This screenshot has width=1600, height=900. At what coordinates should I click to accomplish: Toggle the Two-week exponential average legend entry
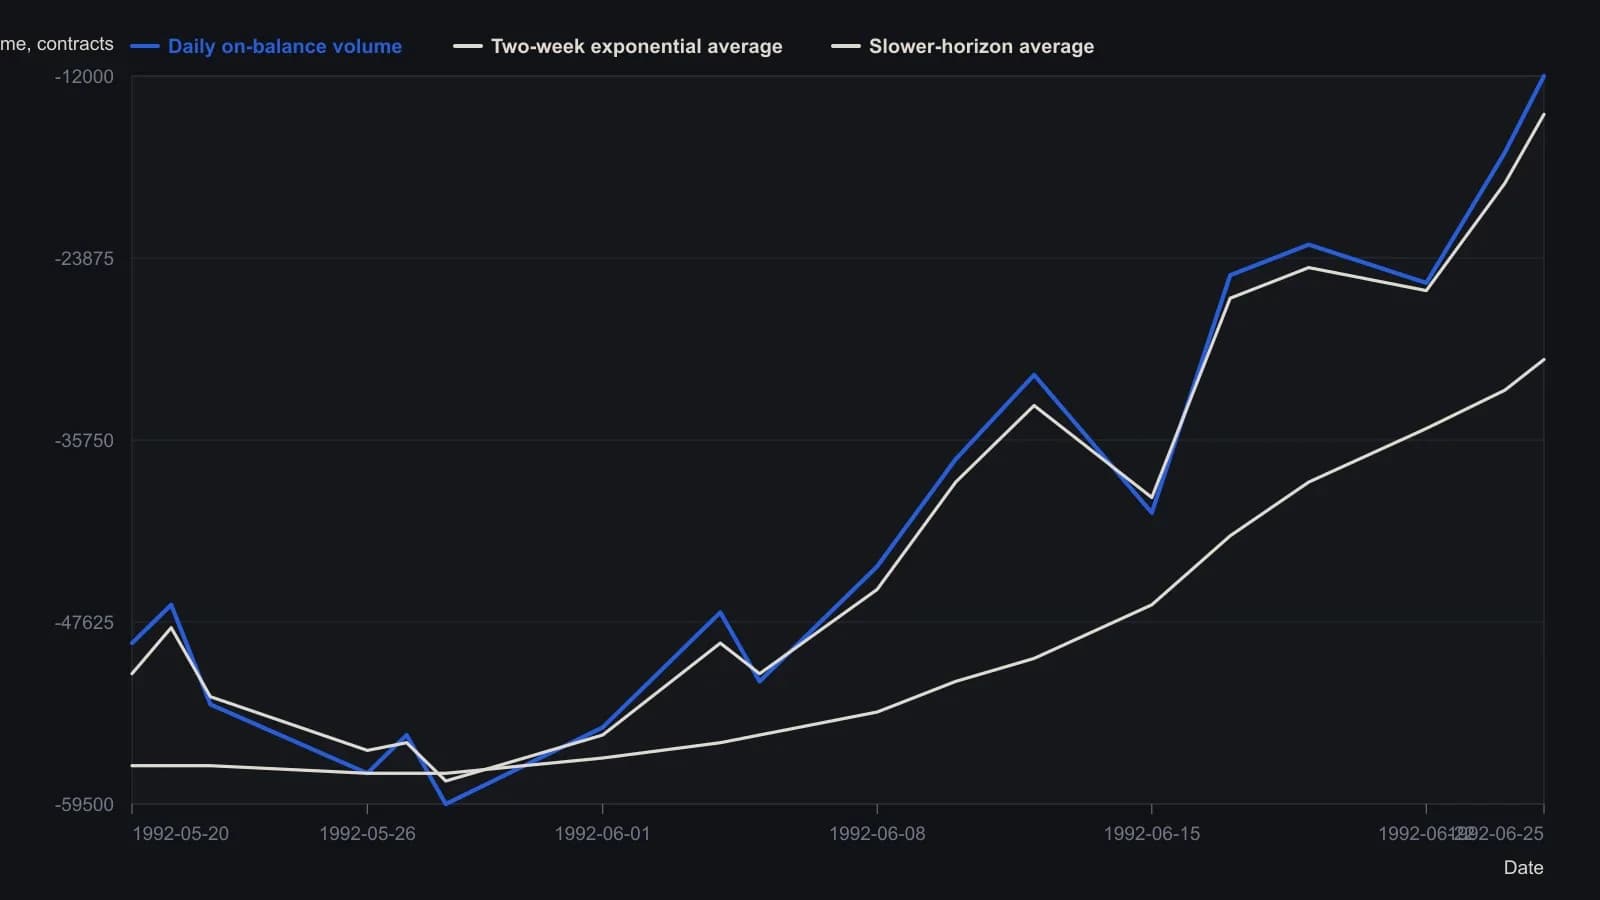pos(618,46)
